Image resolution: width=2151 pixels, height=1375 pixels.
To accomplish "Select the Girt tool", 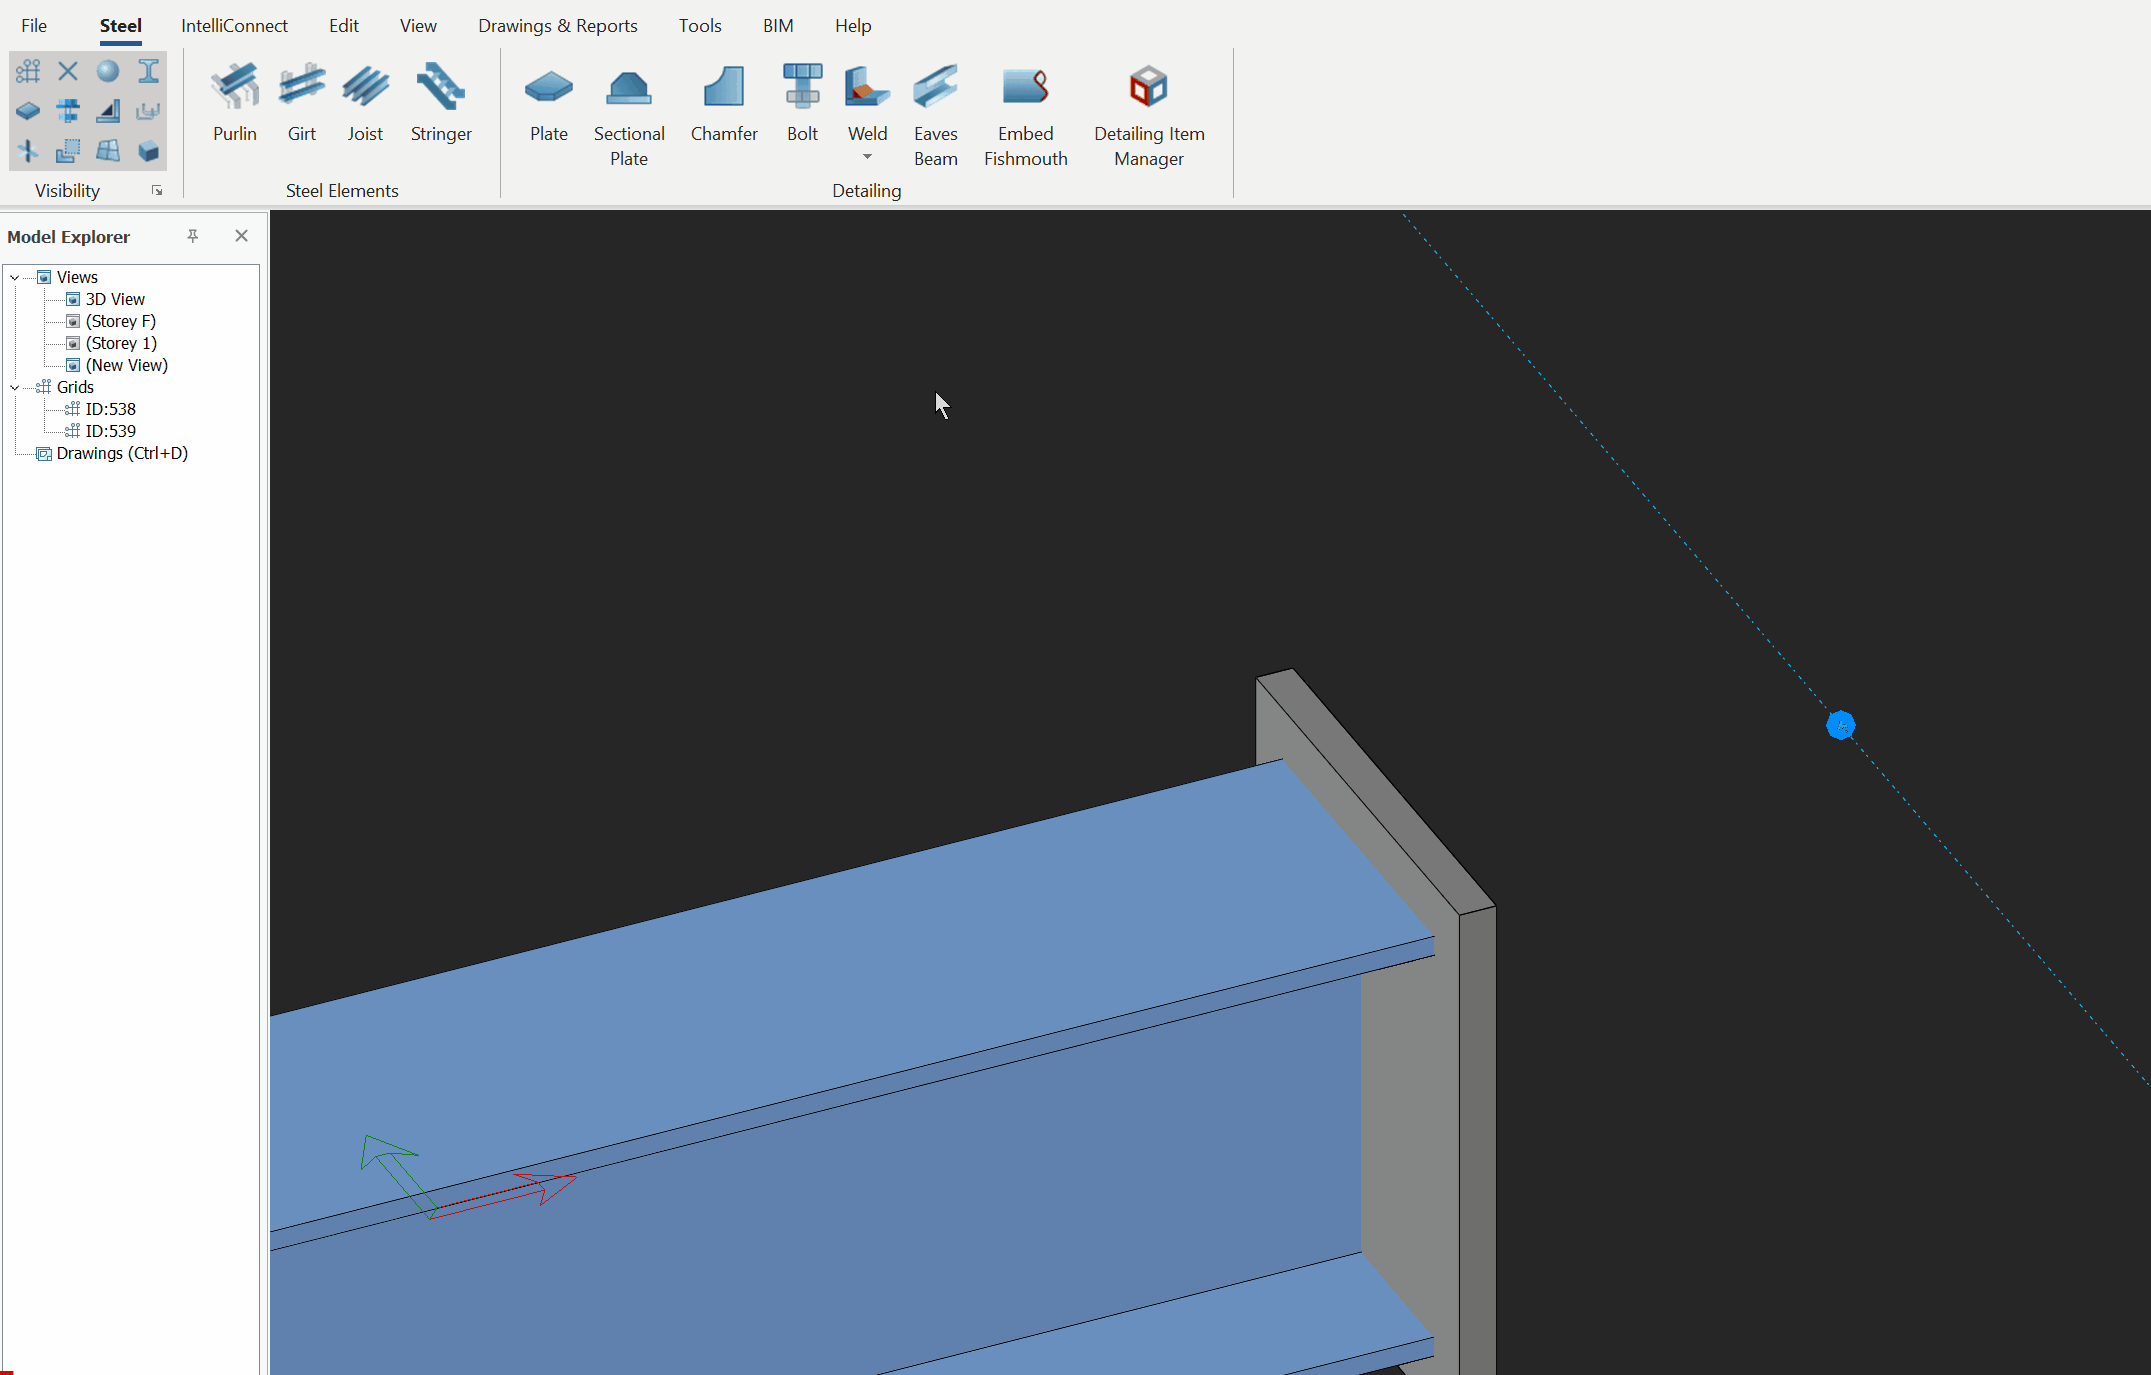I will (x=301, y=103).
